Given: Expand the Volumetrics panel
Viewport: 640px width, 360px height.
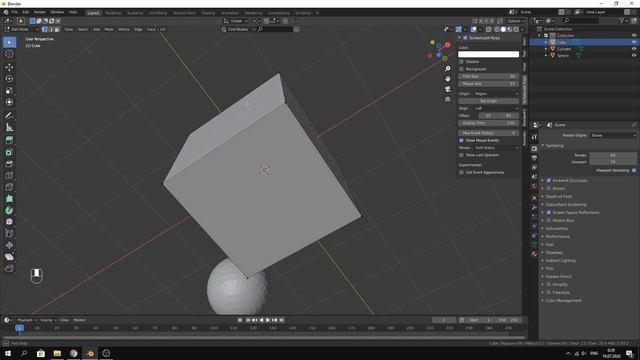Looking at the screenshot, I should tap(556, 229).
